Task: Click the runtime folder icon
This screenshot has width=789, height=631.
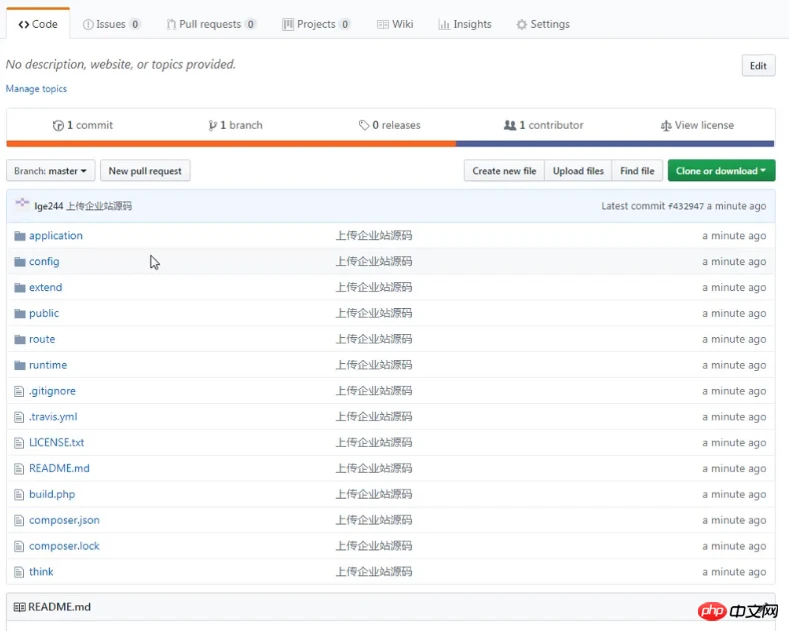Action: 20,365
